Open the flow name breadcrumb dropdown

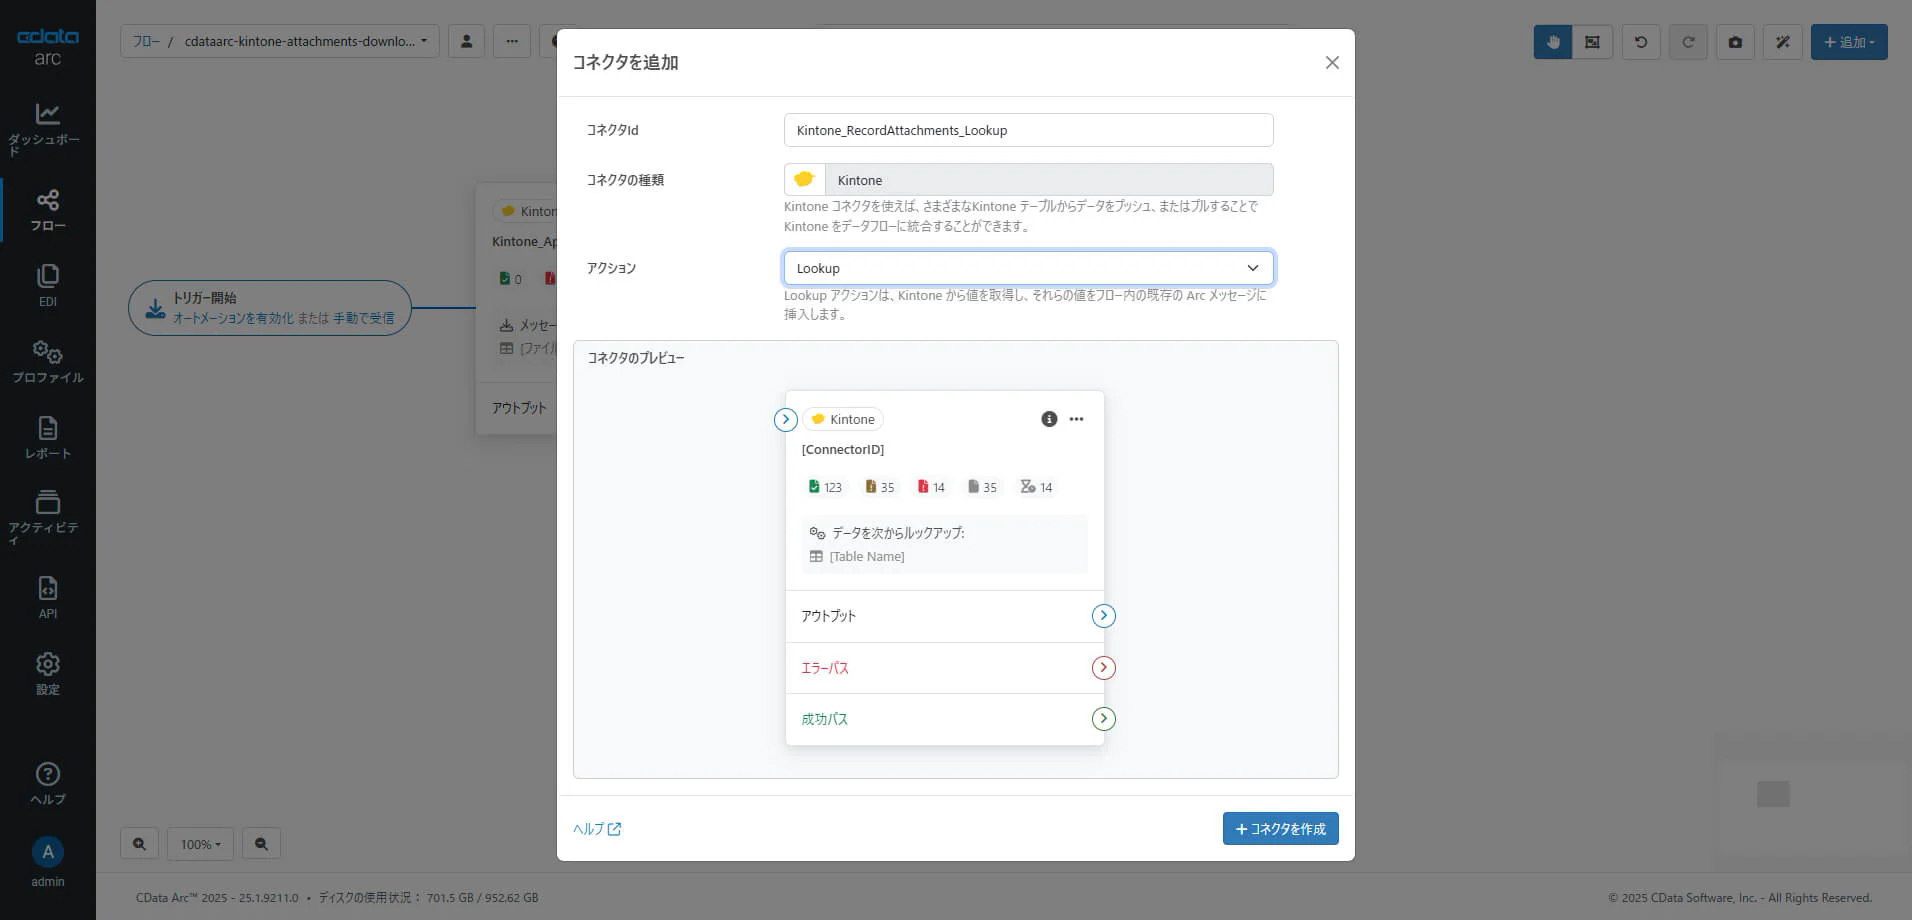(306, 42)
